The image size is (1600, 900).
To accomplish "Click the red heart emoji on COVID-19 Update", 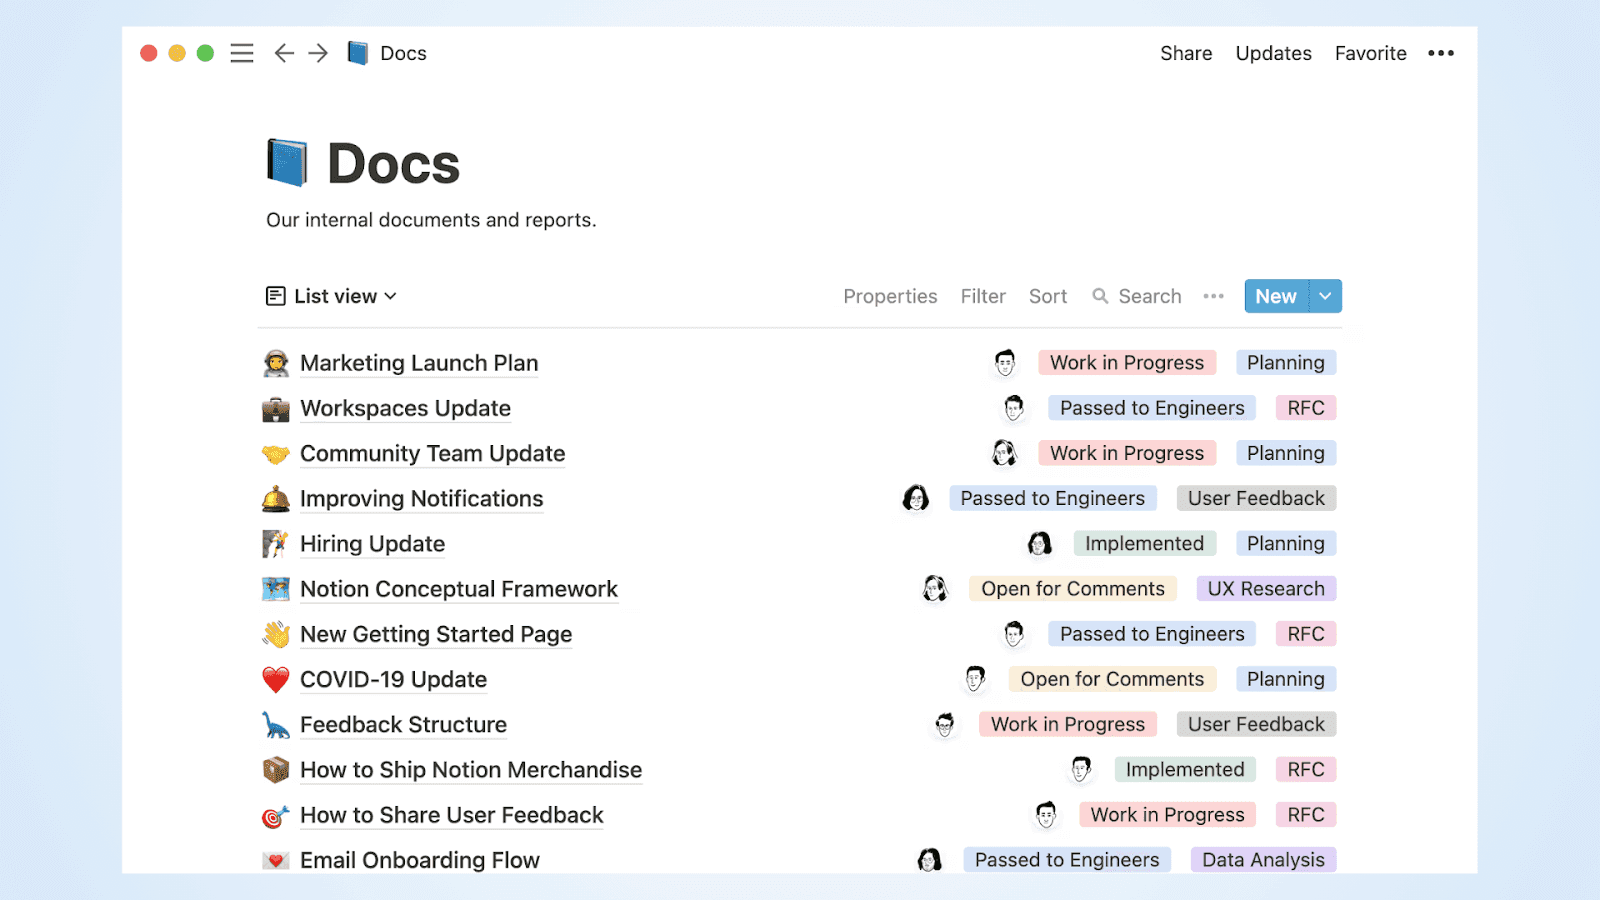I will coord(276,678).
